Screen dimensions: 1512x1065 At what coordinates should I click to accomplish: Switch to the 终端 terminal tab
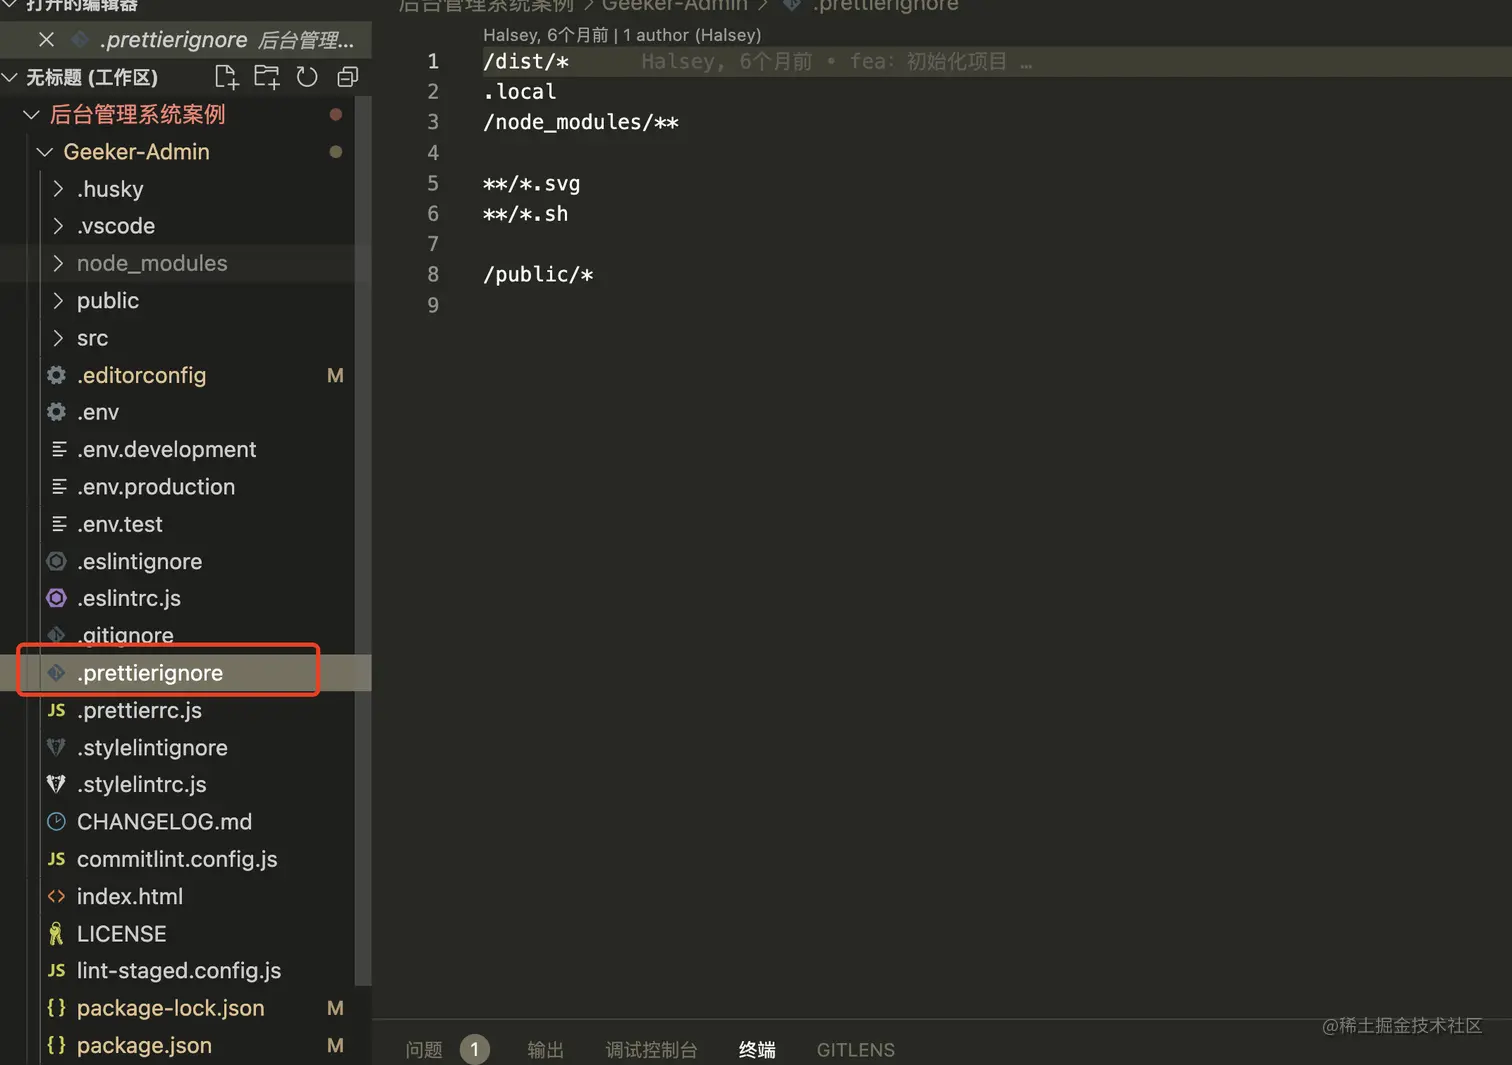pyautogui.click(x=757, y=1049)
